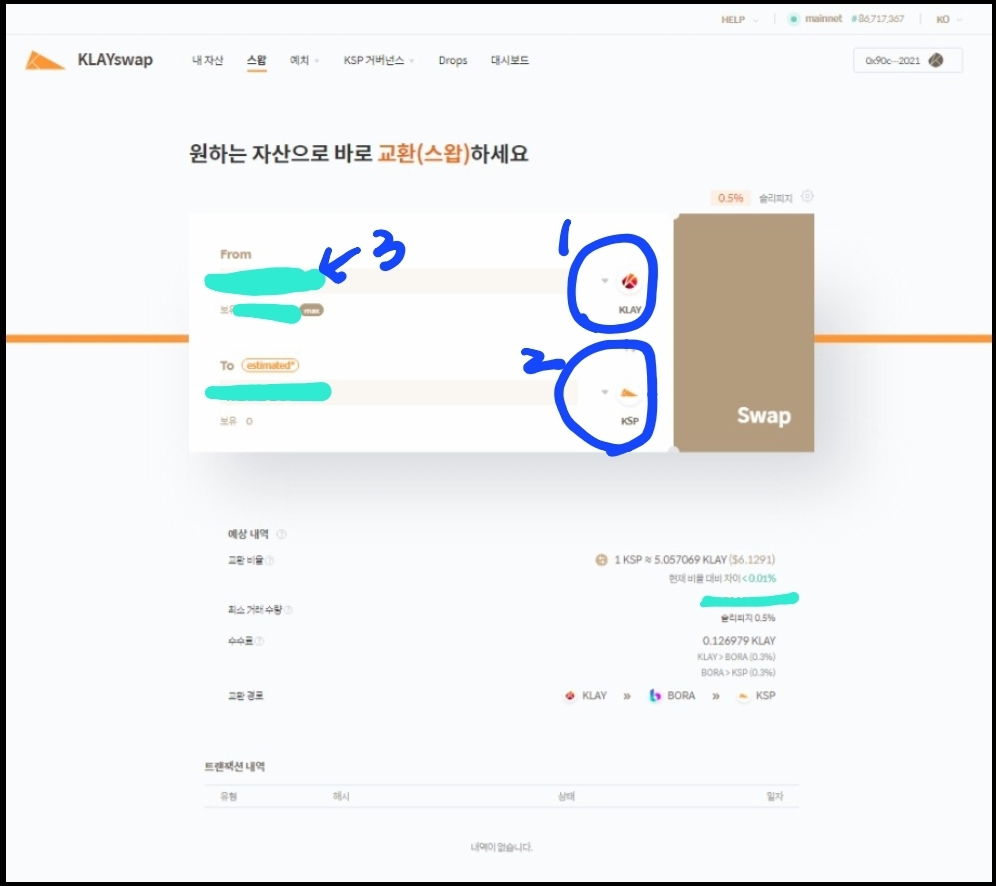The height and width of the screenshot is (886, 996).
Task: Open slippage settings gear icon
Action: (807, 196)
